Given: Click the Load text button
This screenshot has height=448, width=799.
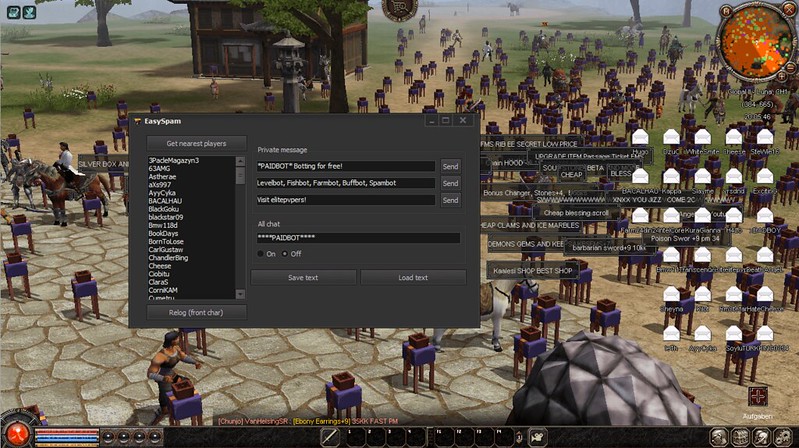Looking at the screenshot, I should click(x=413, y=278).
